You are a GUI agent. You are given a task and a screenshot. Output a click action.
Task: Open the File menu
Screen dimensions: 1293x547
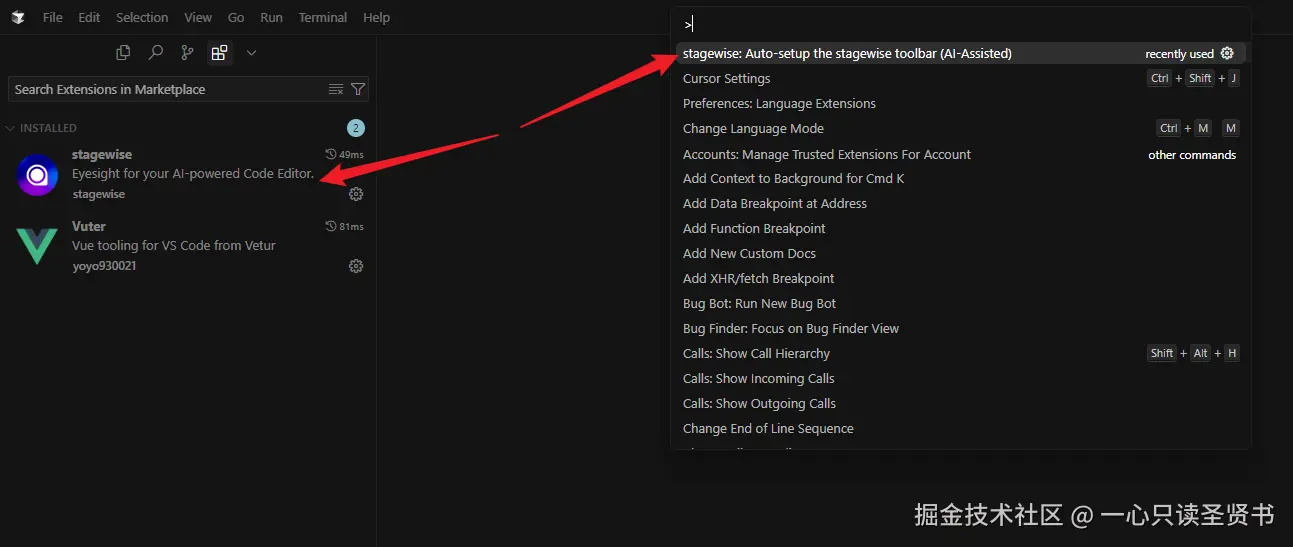tap(52, 17)
